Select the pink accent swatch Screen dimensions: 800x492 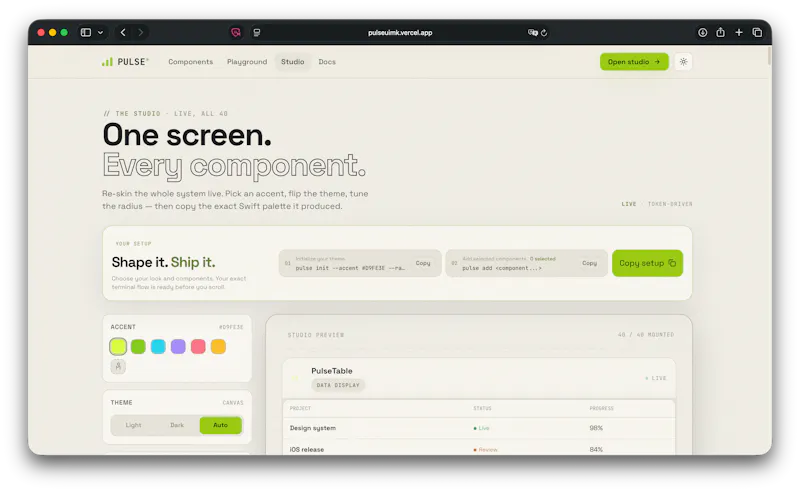click(198, 347)
